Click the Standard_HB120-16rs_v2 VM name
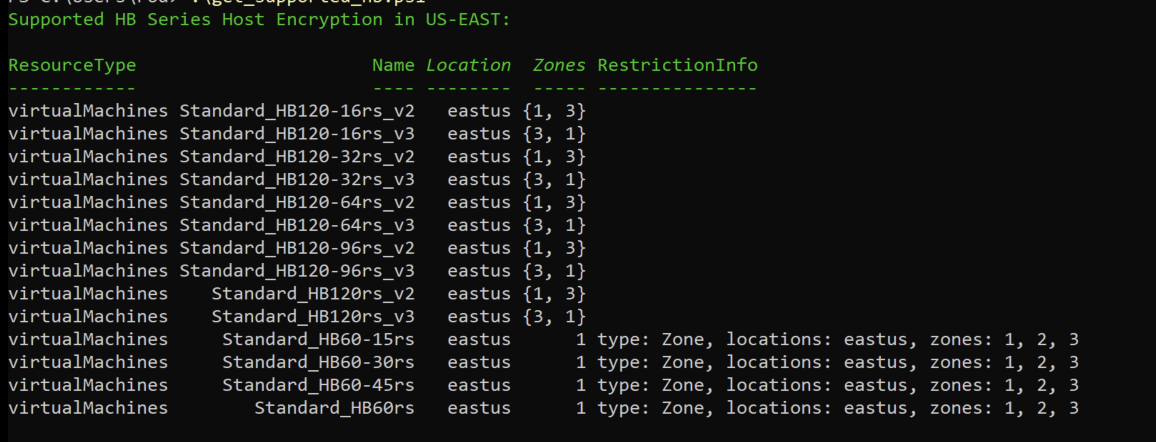Image resolution: width=1156 pixels, height=442 pixels. tap(297, 111)
